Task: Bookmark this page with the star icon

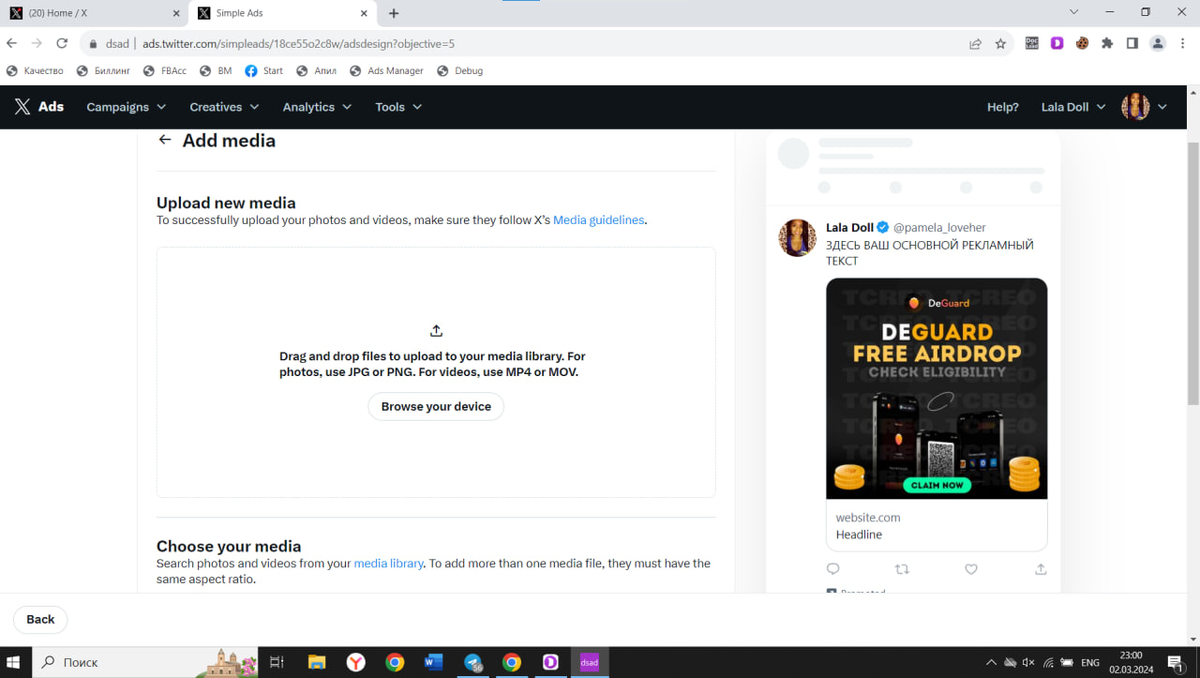Action: pyautogui.click(x=1000, y=44)
